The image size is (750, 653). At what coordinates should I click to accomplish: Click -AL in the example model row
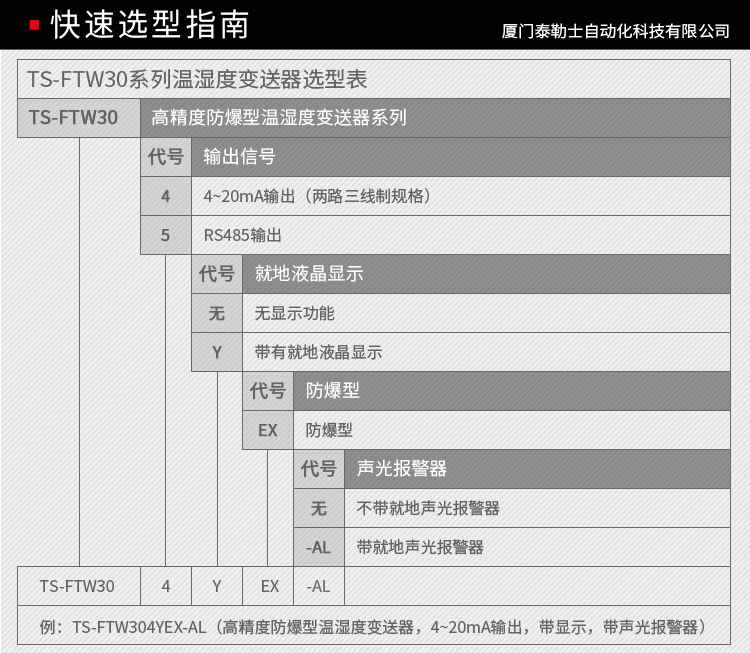[x=319, y=587]
